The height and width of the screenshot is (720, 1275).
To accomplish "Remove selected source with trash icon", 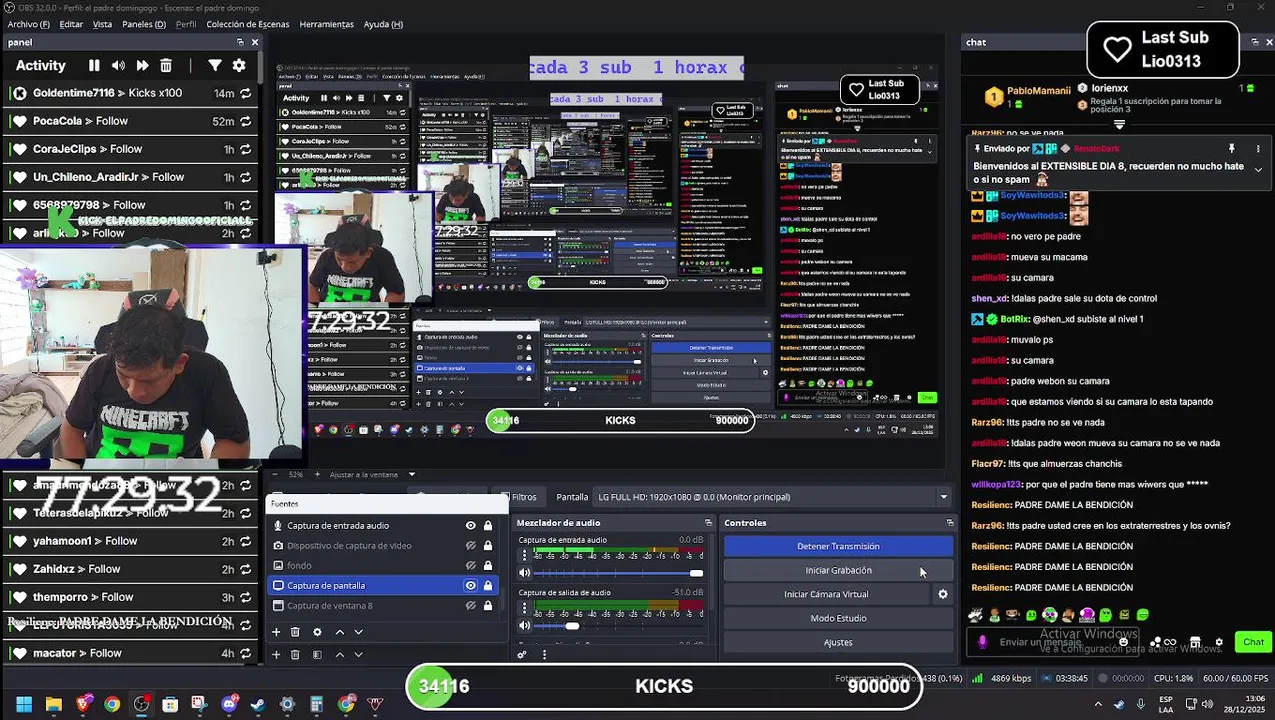I will click(295, 632).
